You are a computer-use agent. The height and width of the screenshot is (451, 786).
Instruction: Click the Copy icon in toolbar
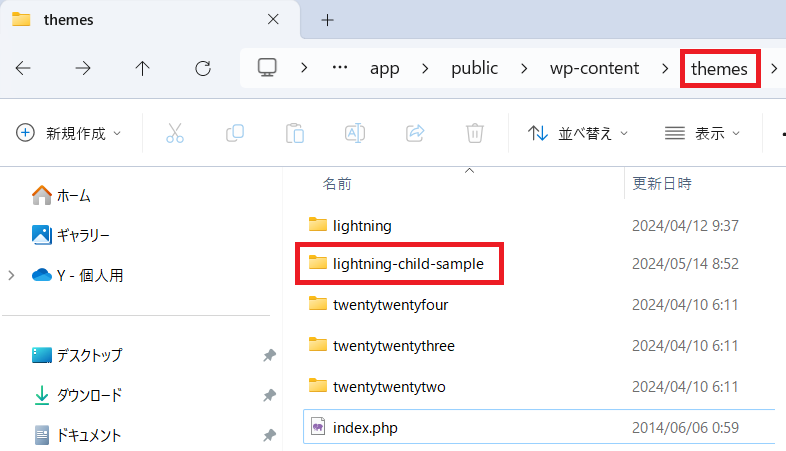tap(235, 133)
